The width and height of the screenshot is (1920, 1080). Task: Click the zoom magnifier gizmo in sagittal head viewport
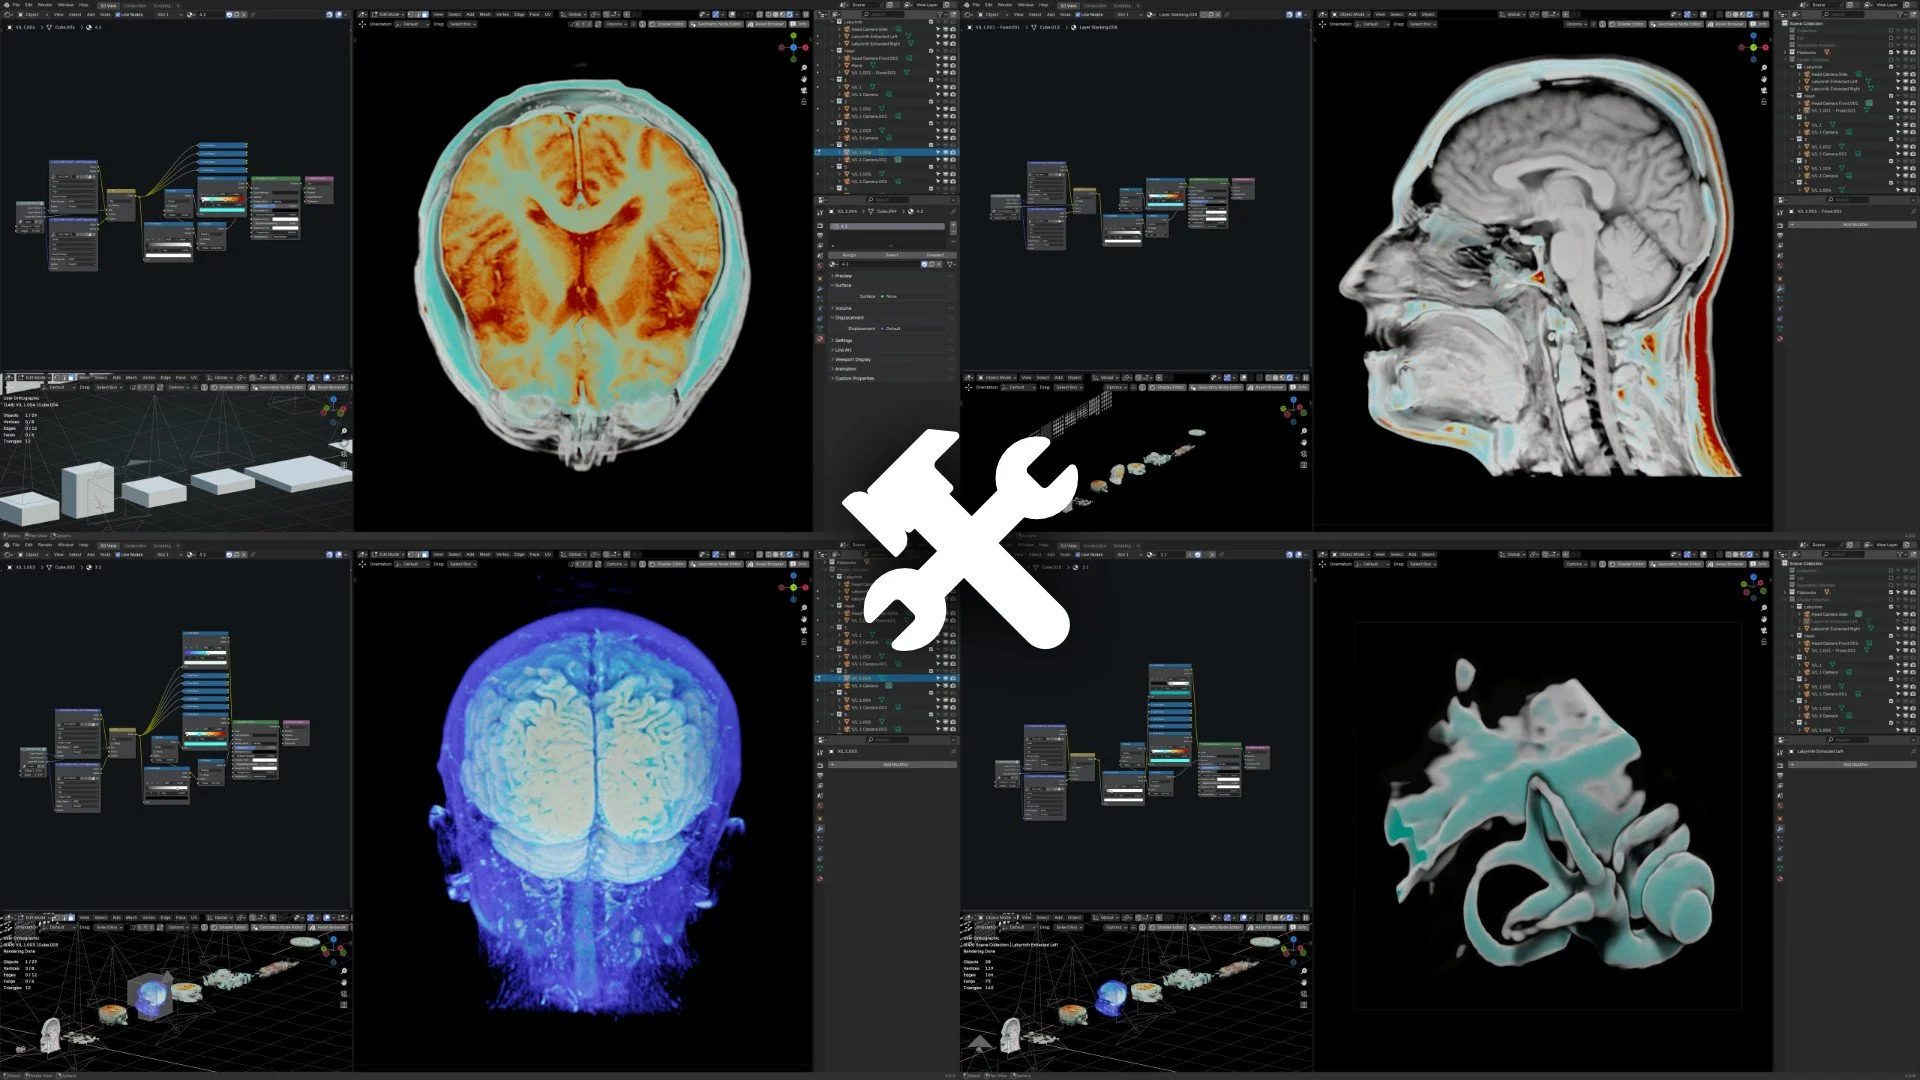point(1764,68)
